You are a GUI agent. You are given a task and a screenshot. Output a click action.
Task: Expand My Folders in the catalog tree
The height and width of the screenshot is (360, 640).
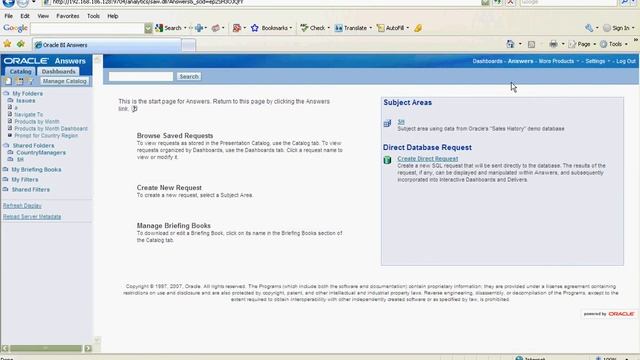pyautogui.click(x=6, y=93)
